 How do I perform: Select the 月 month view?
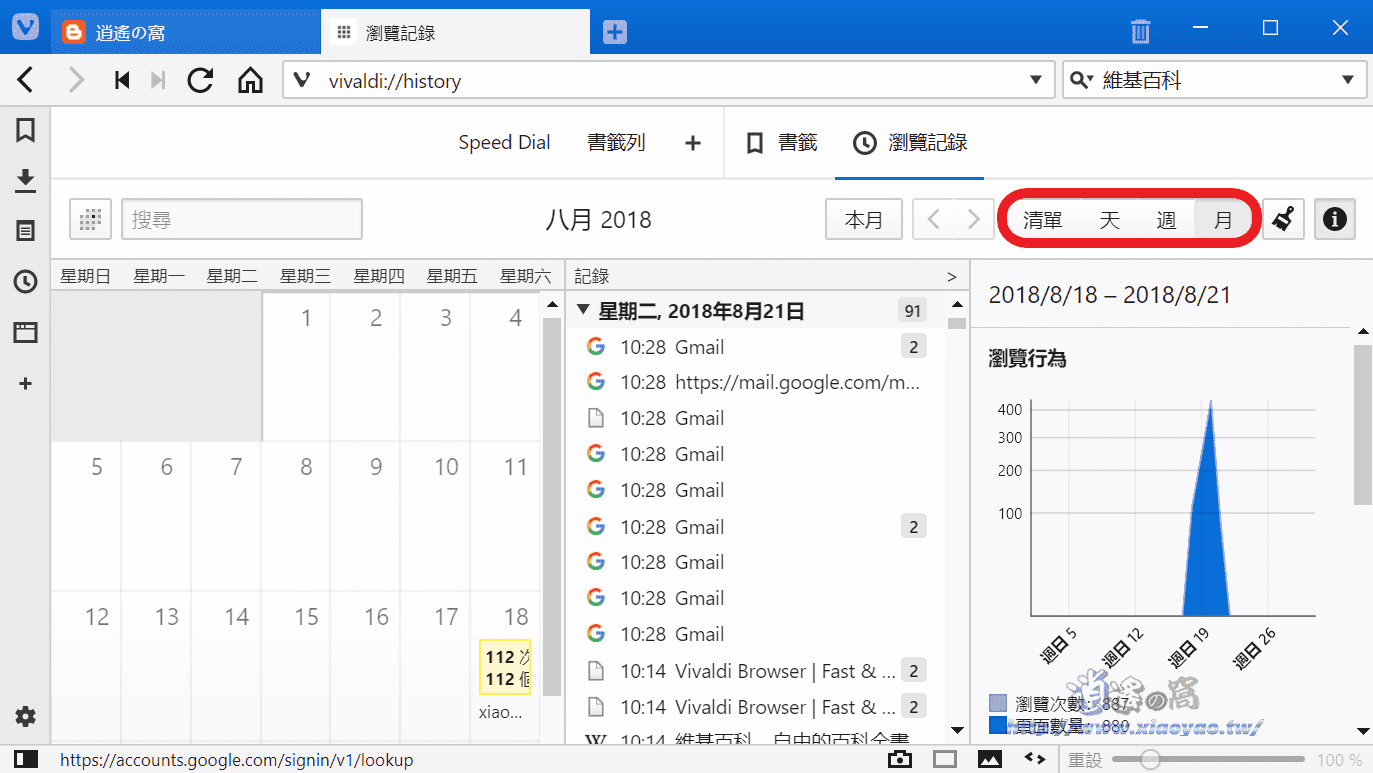pos(1223,220)
